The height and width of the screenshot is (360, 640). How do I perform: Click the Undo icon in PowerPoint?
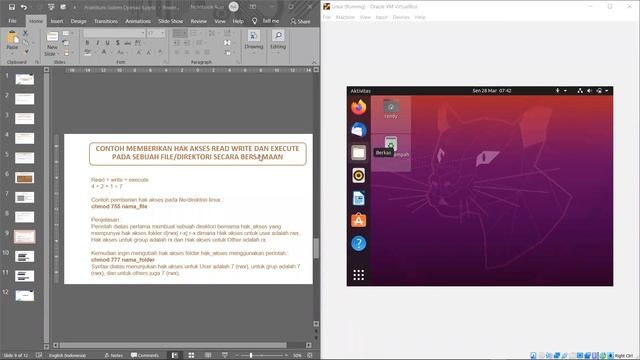[x=24, y=7]
